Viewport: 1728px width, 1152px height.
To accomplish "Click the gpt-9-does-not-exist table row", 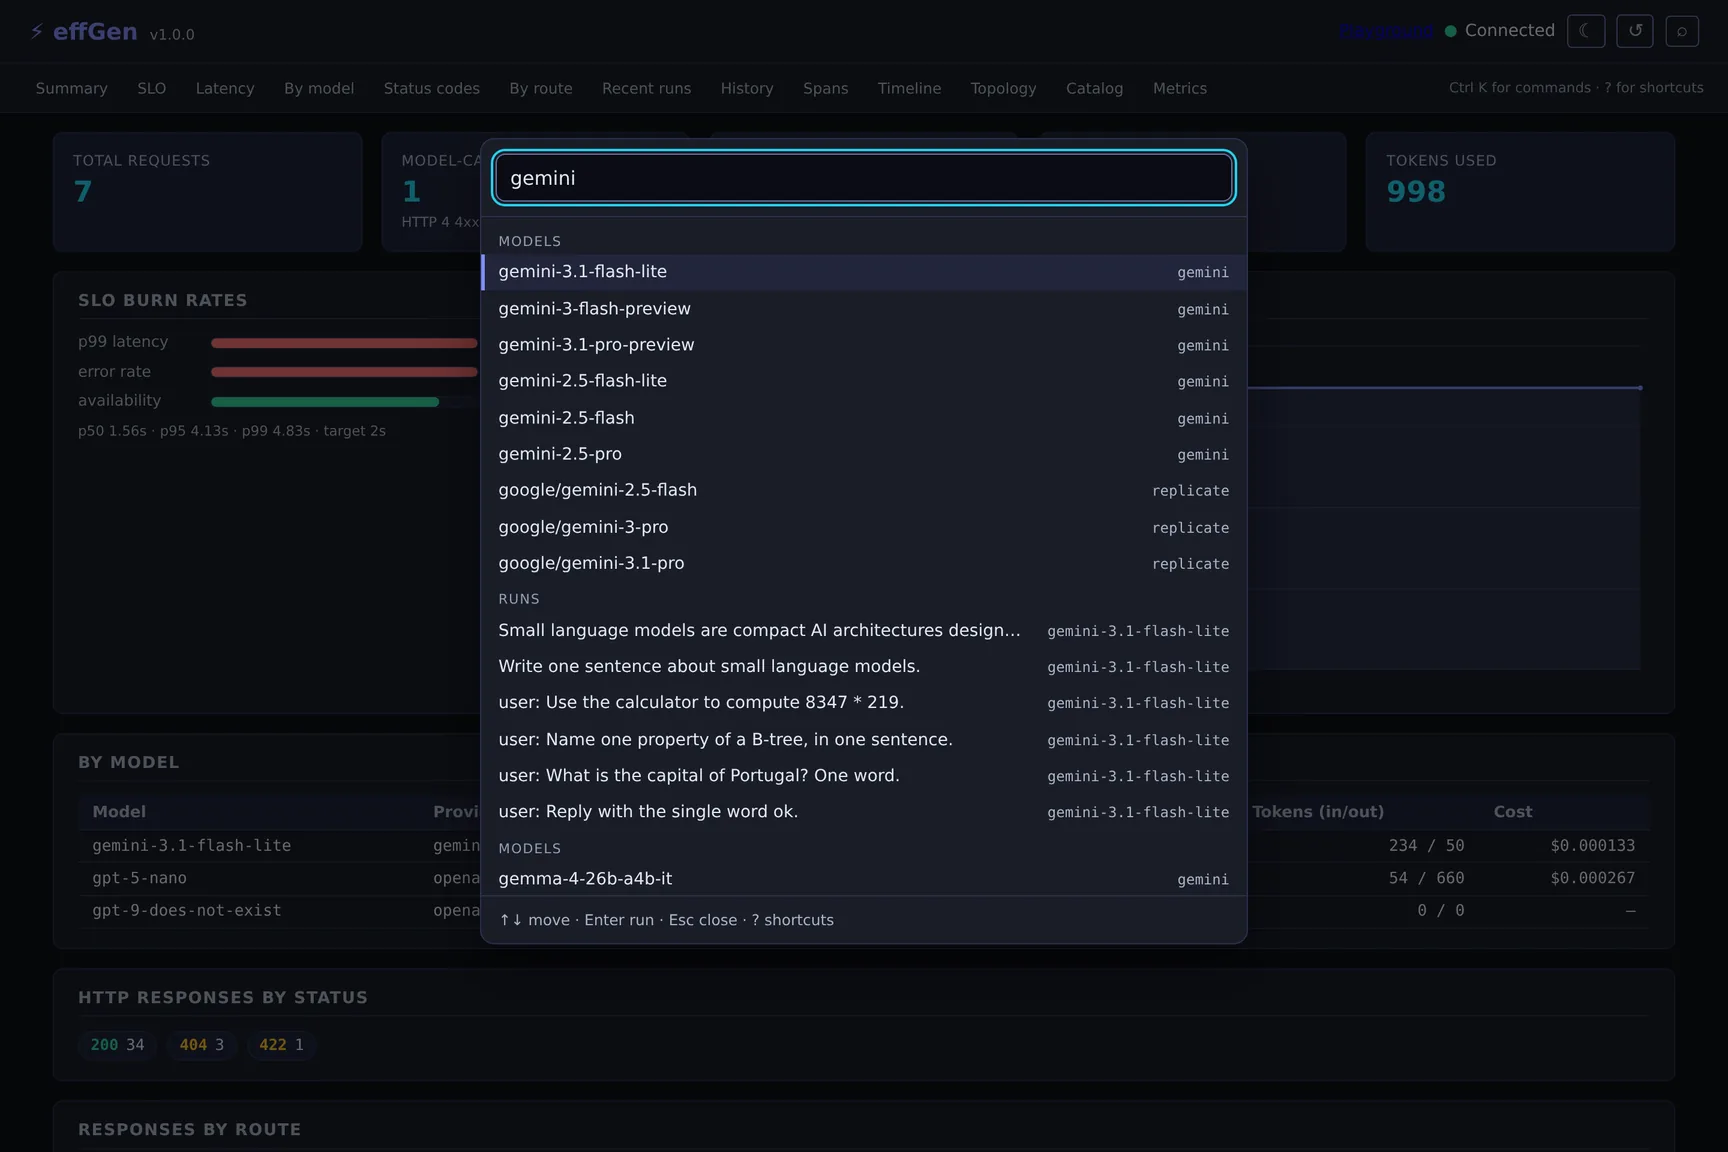I will 280,911.
